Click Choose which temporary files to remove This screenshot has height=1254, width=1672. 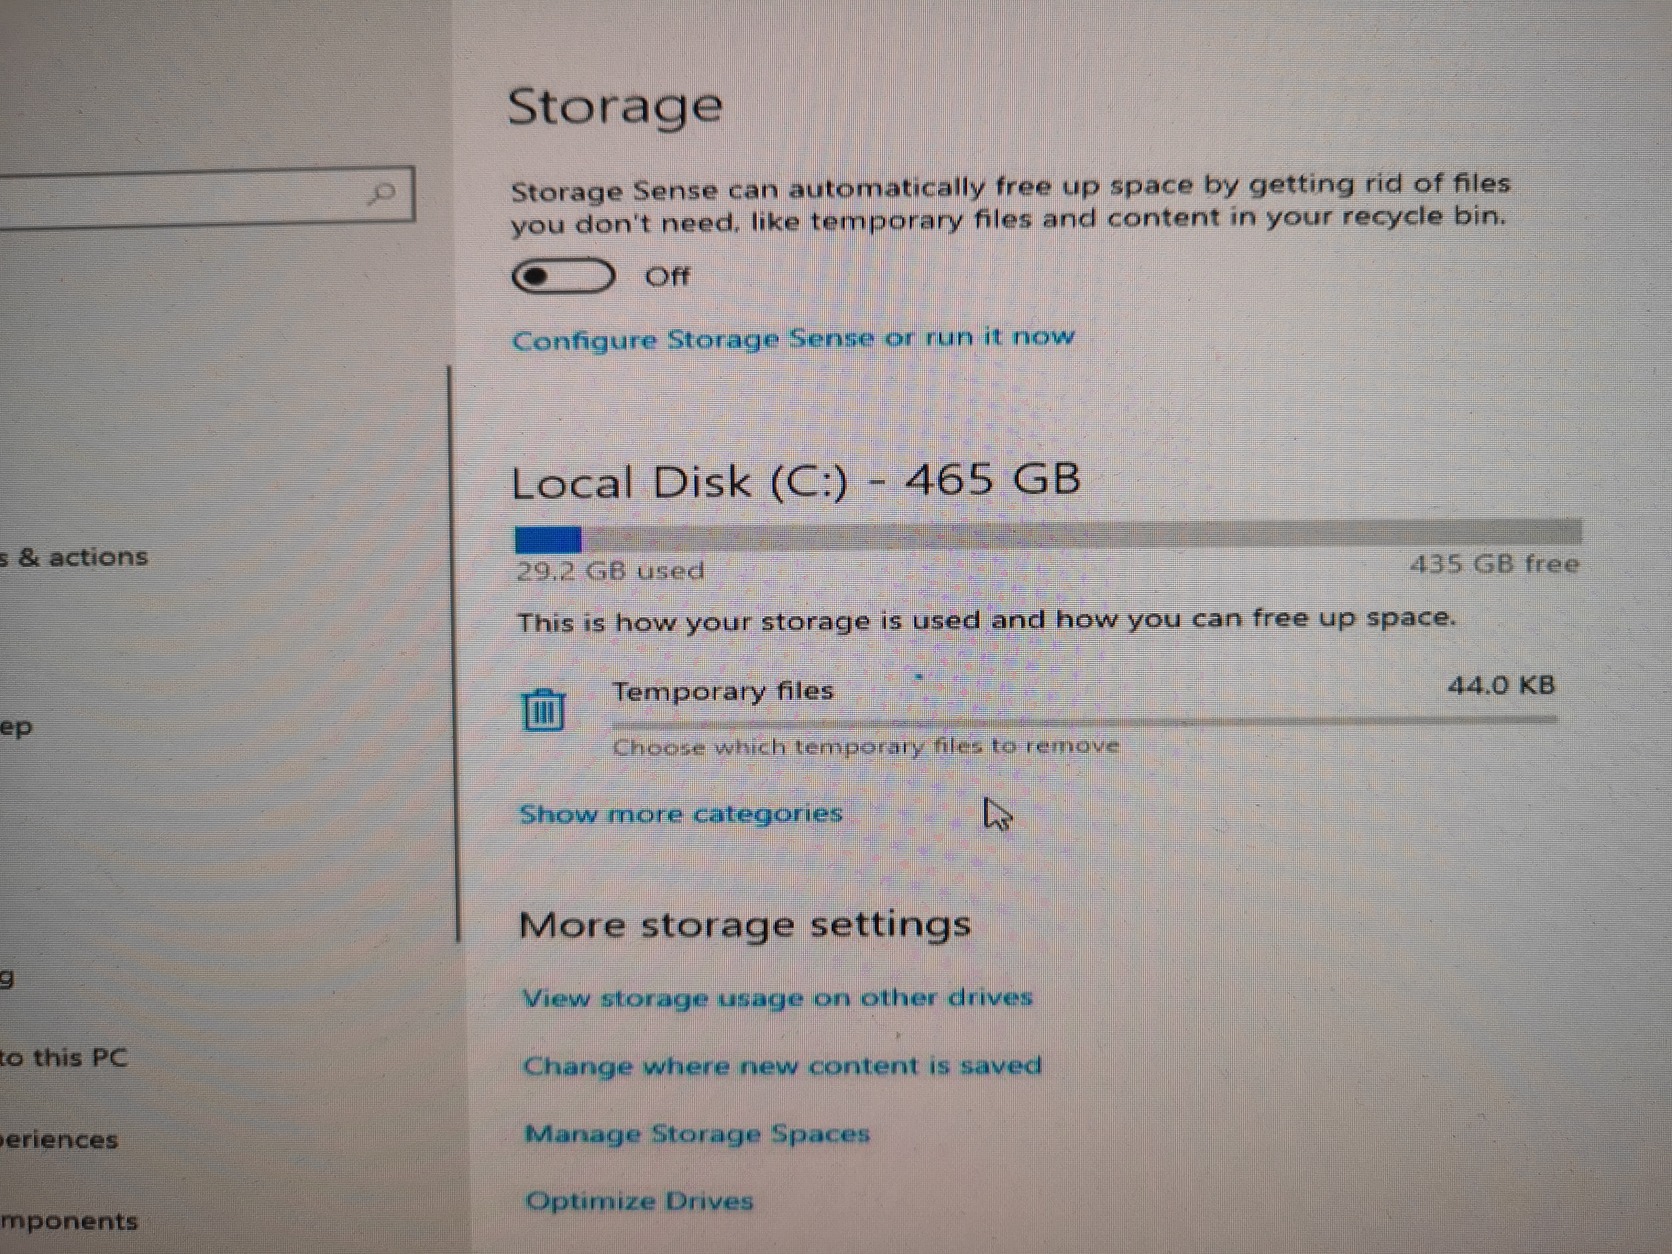coord(866,746)
